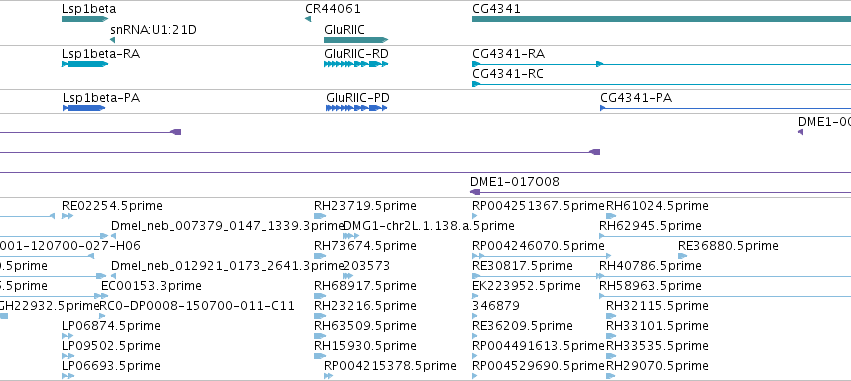Click the EC00153.3prime EST label
851x381 pixels.
[151, 285]
